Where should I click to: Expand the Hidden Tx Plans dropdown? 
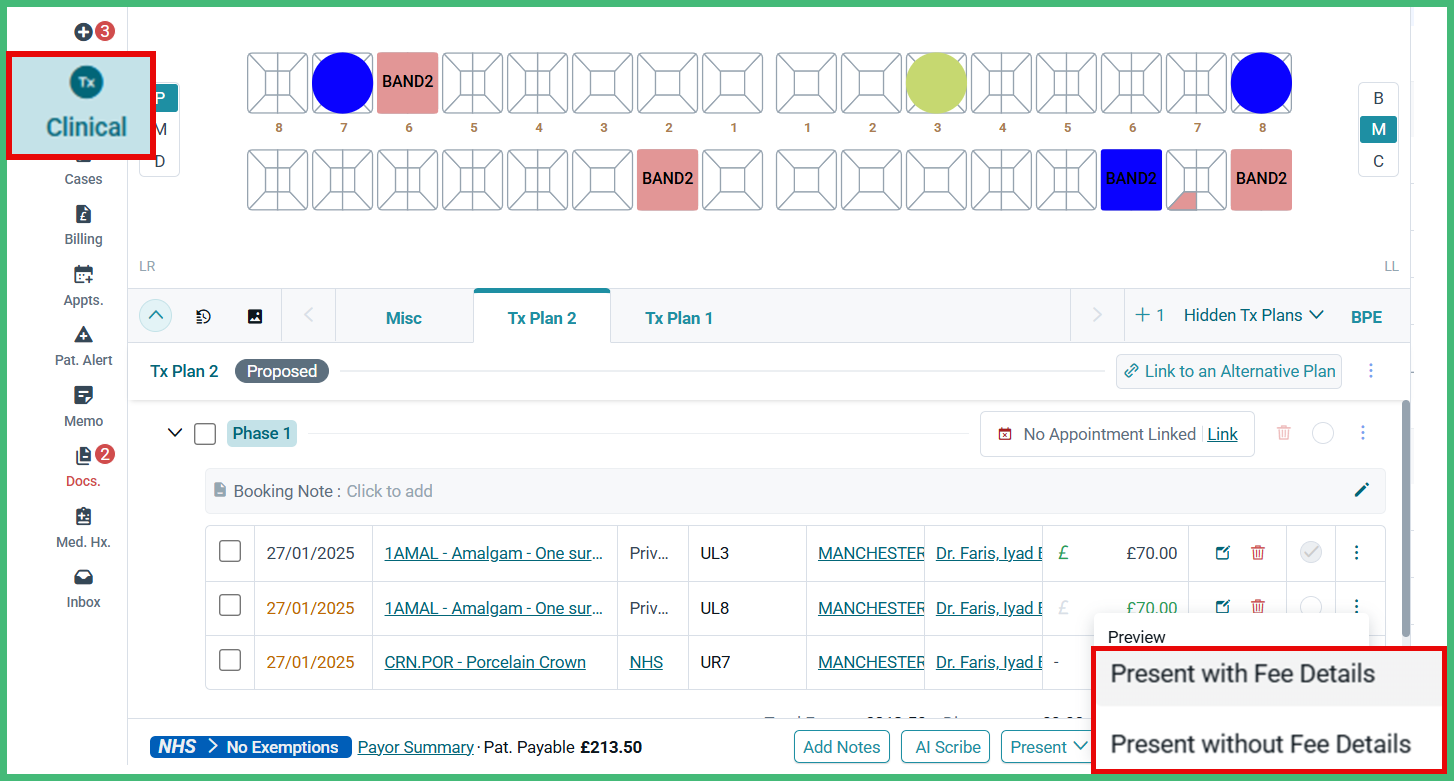[x=1253, y=315]
